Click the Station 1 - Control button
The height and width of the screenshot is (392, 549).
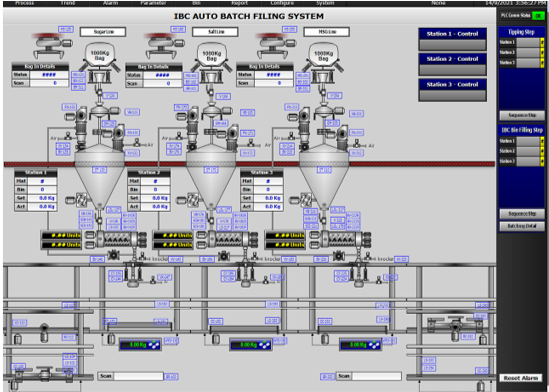(x=452, y=39)
